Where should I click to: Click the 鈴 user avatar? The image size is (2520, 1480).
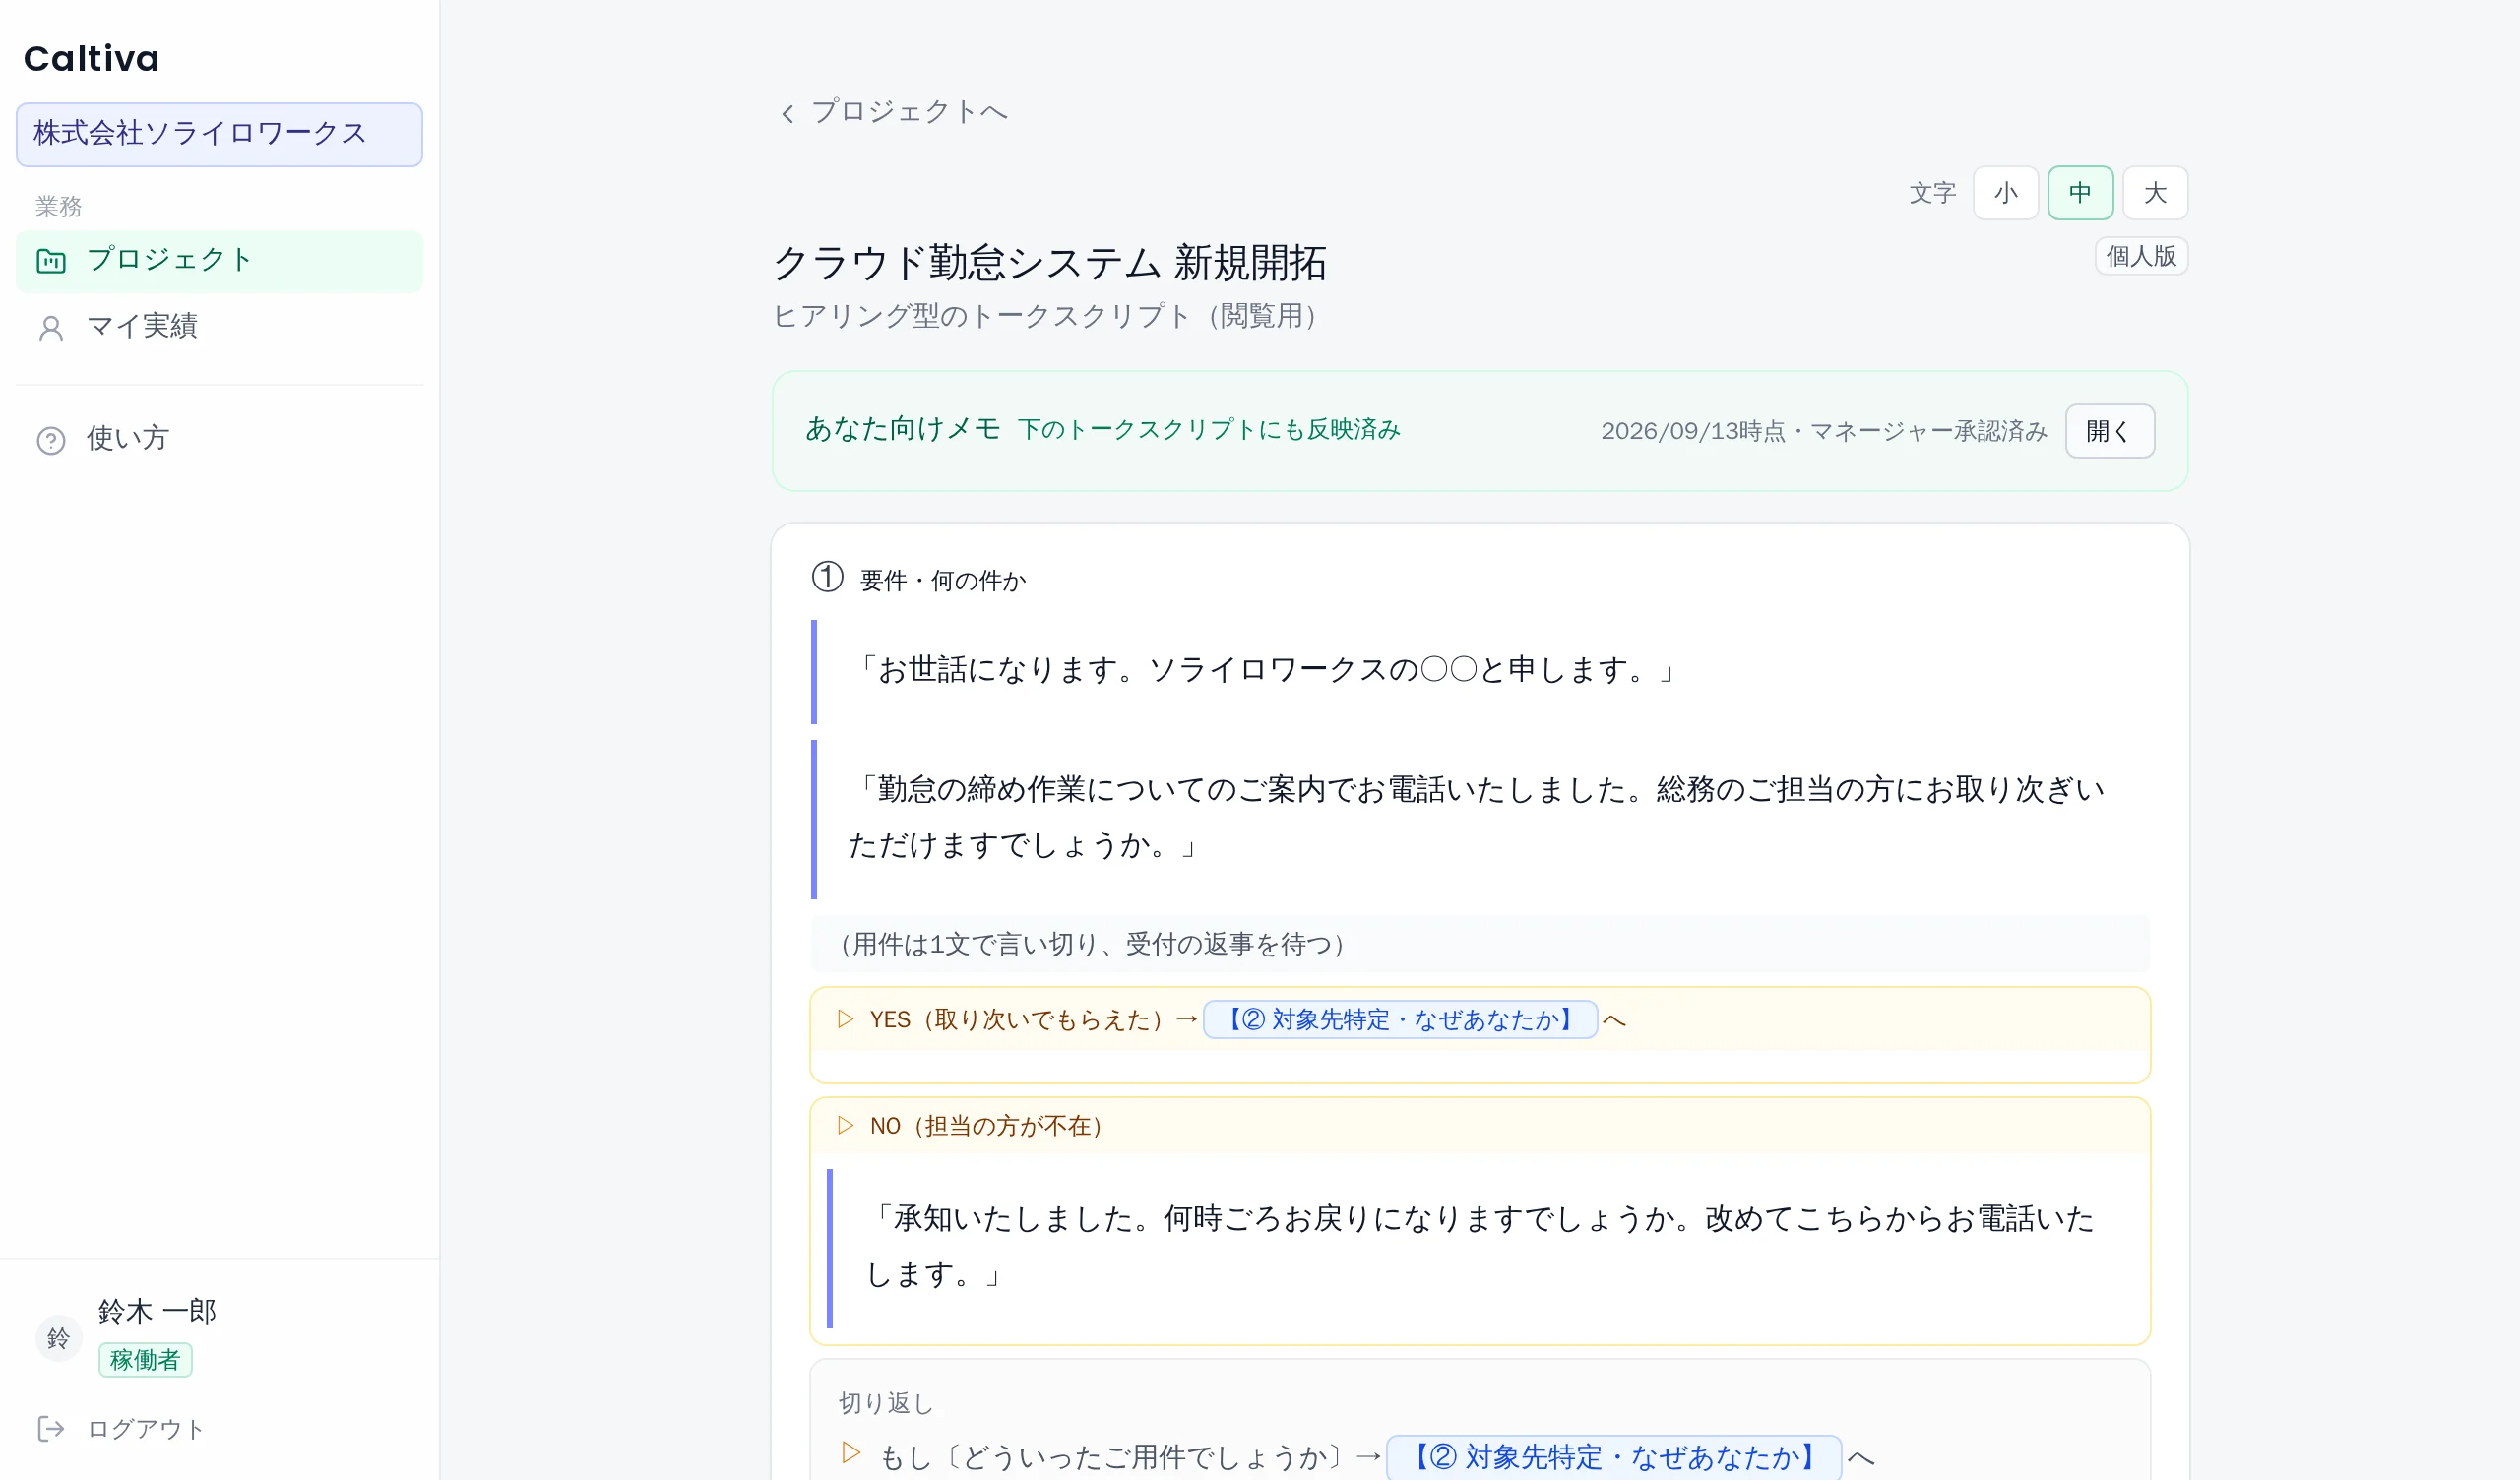pos(58,1337)
